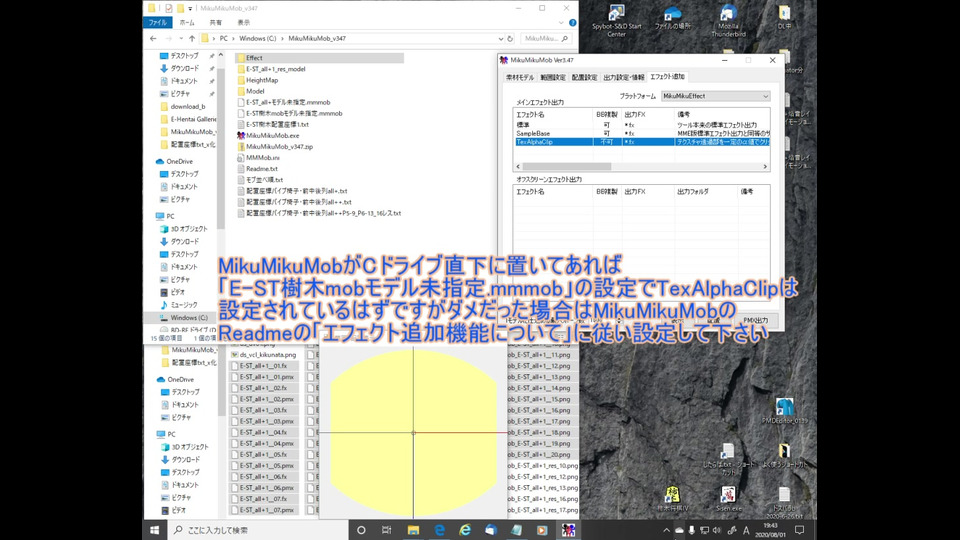Open the Windows Start menu
The height and width of the screenshot is (540, 960).
click(154, 530)
